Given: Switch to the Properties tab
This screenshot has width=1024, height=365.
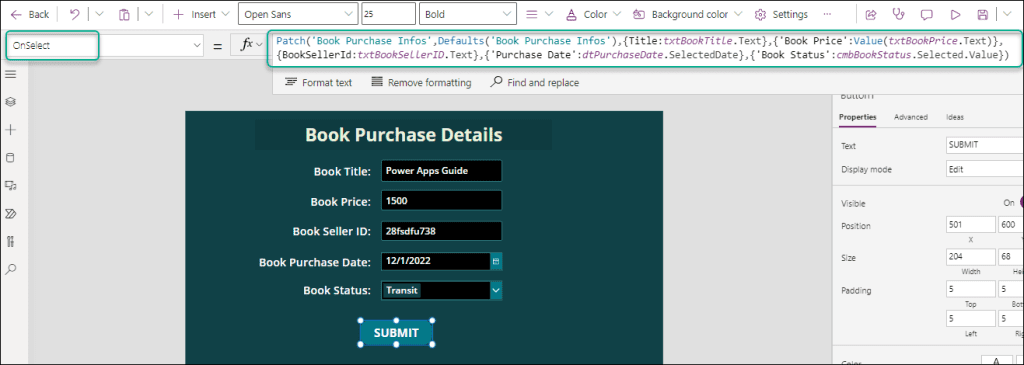Looking at the screenshot, I should 857,117.
